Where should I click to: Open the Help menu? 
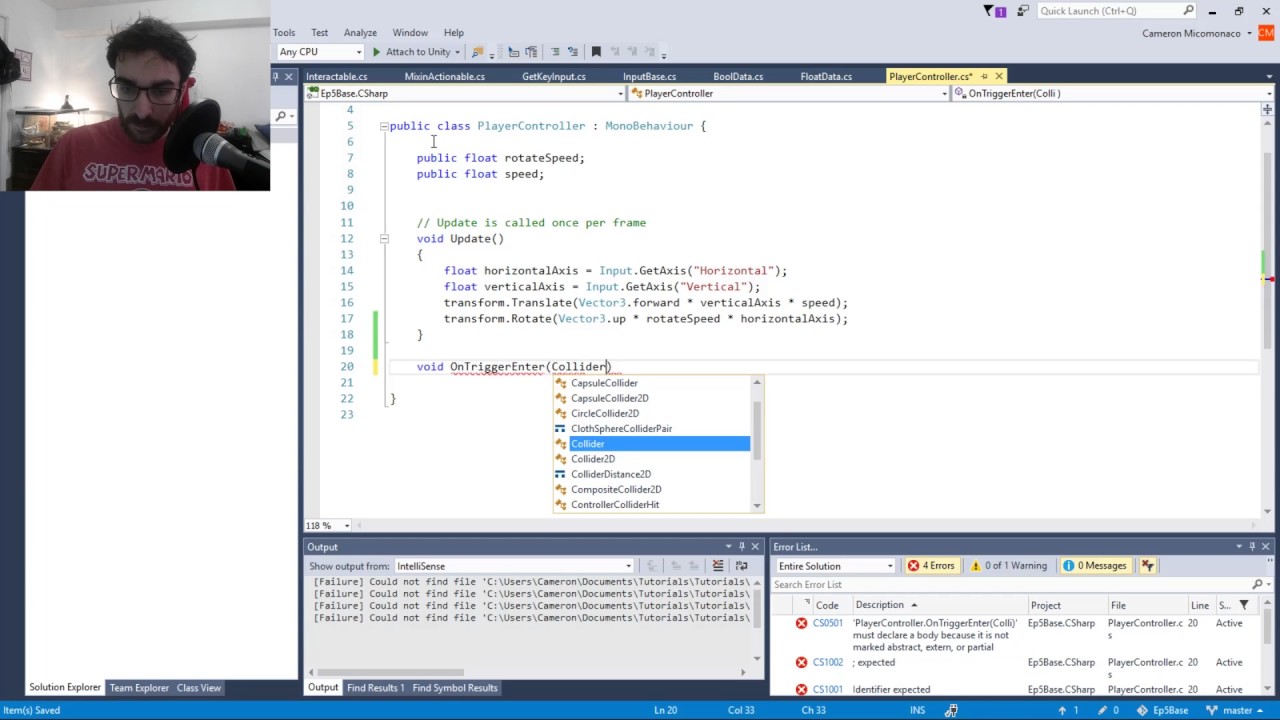[x=453, y=33]
